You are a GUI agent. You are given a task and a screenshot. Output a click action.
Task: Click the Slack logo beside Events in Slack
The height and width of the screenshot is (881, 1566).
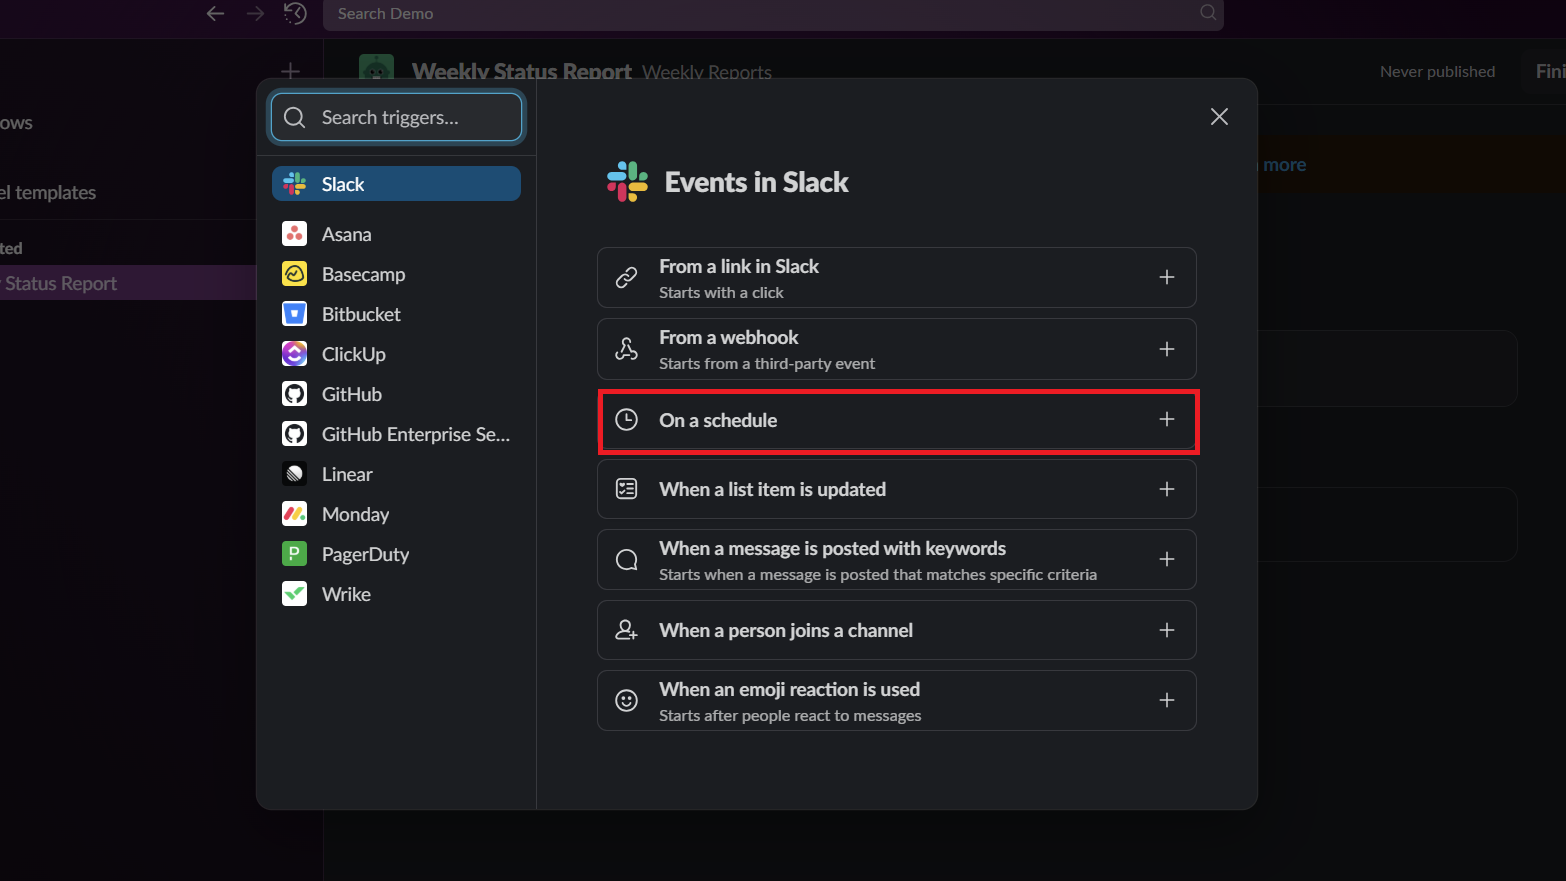click(627, 182)
